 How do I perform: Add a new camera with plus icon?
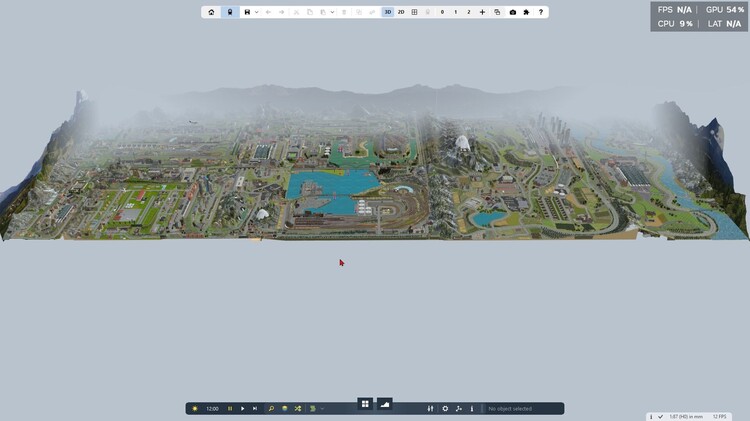pyautogui.click(x=482, y=12)
